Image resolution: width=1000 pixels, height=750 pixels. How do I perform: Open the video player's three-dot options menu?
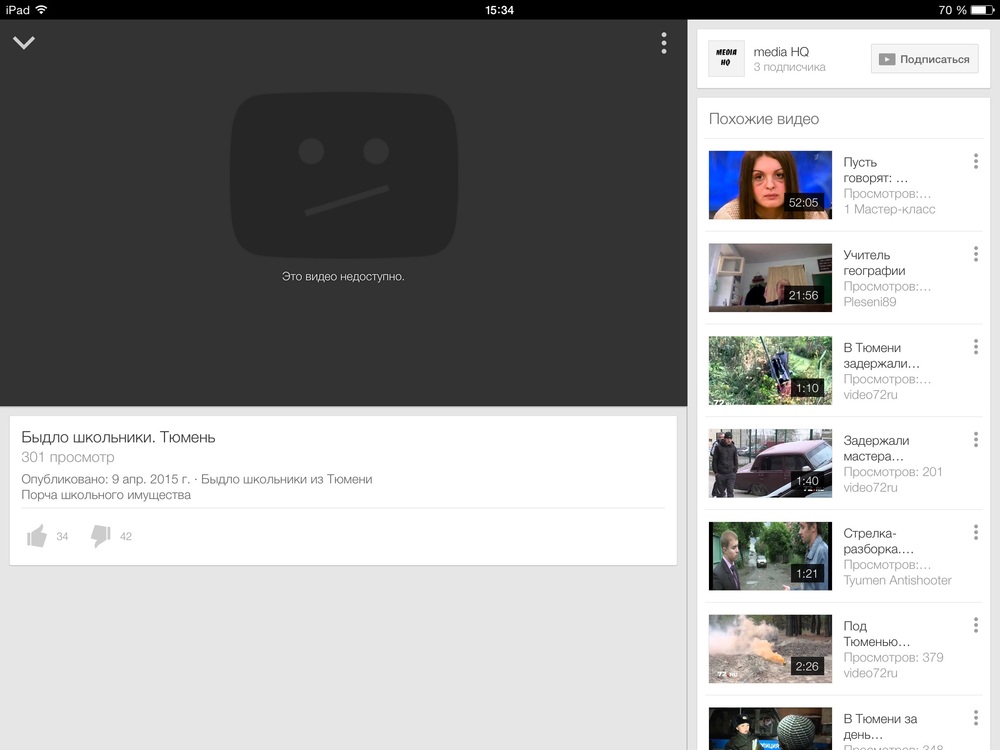click(x=664, y=43)
